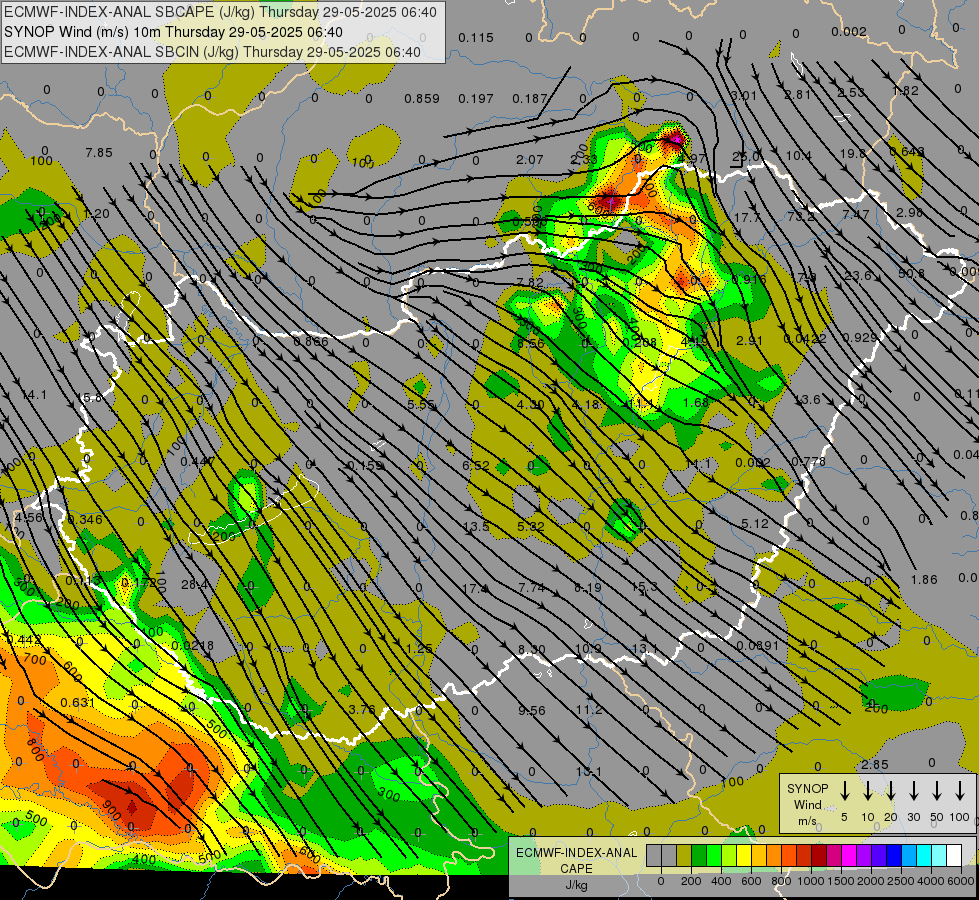This screenshot has width=979, height=900.
Task: Pick the pure yellow swatch in CAPE legend
Action: [744, 856]
